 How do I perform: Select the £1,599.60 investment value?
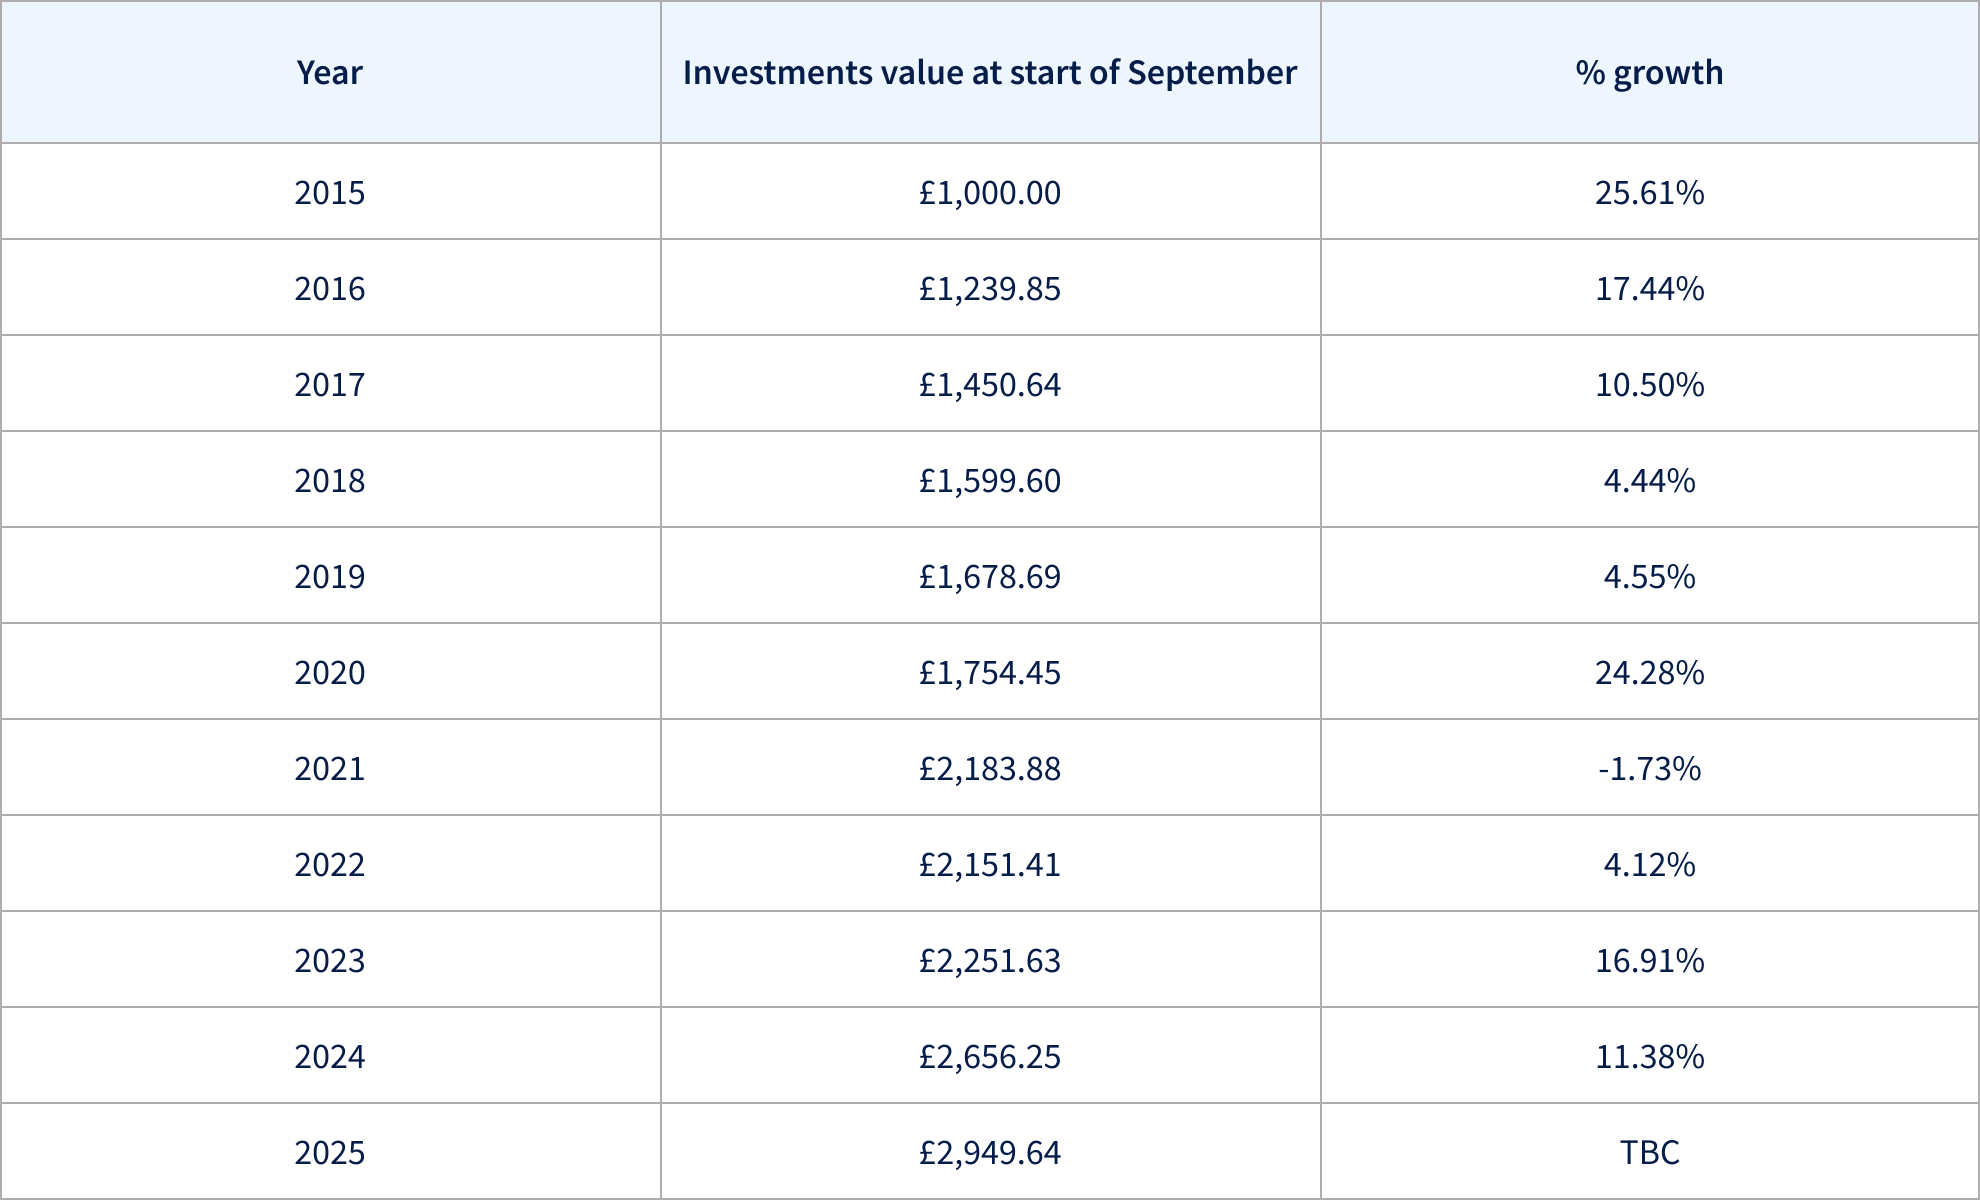pos(990,480)
